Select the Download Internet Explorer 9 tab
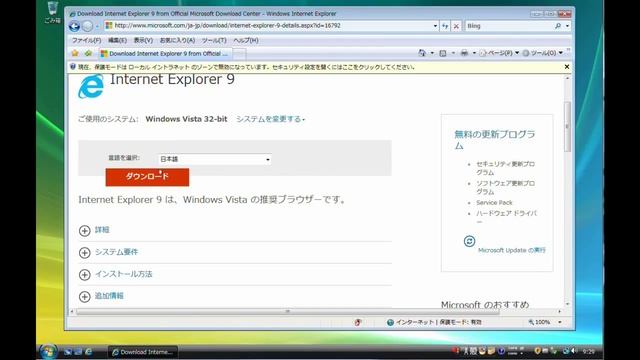Screen dimensions: 640x360 (x=166, y=53)
